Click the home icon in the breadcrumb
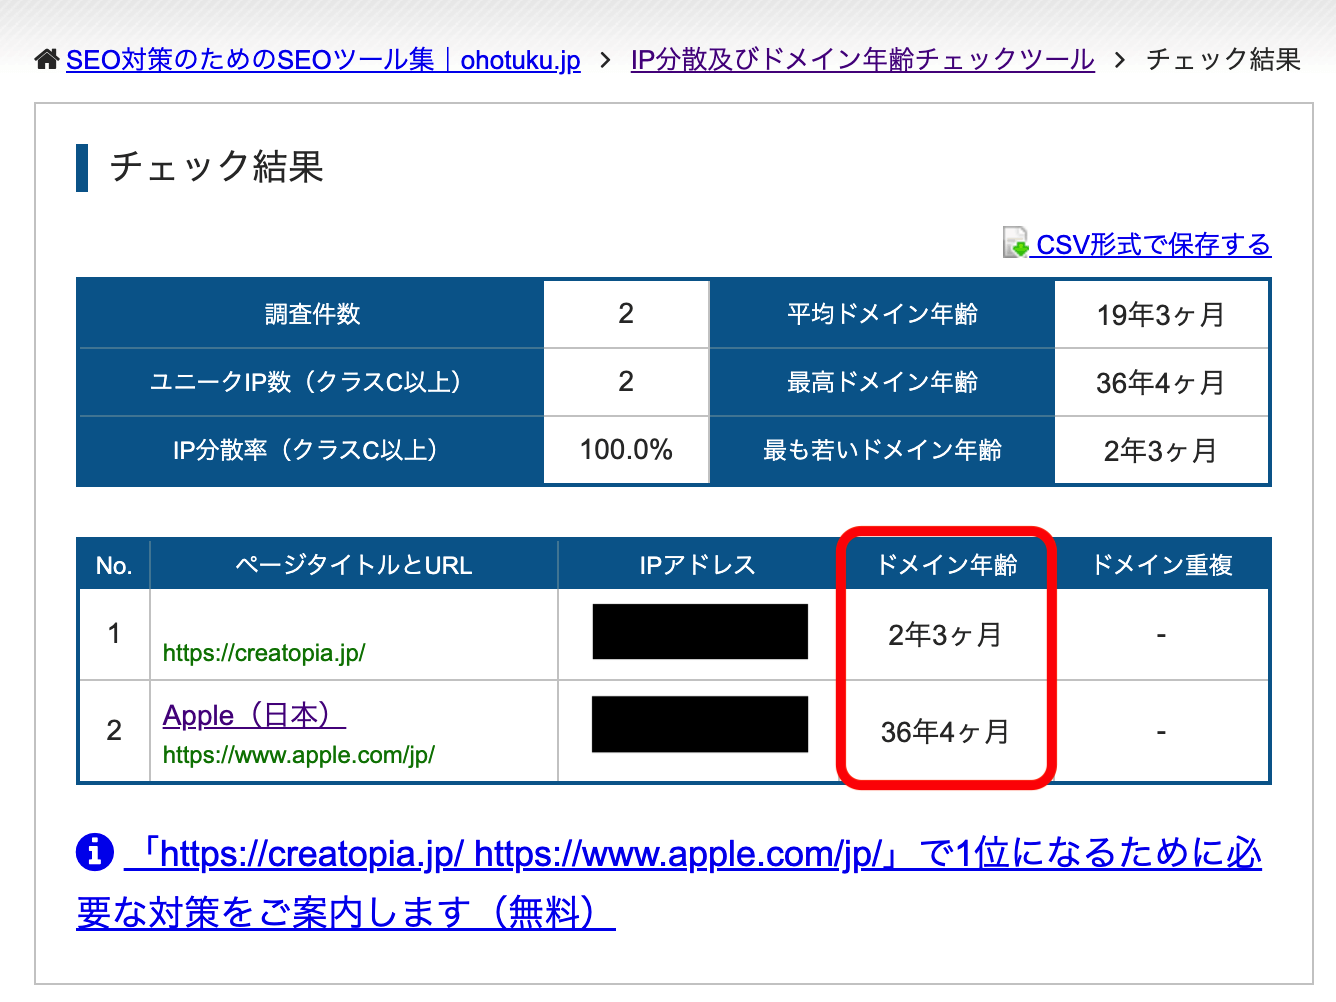This screenshot has width=1336, height=1002. pos(46,58)
